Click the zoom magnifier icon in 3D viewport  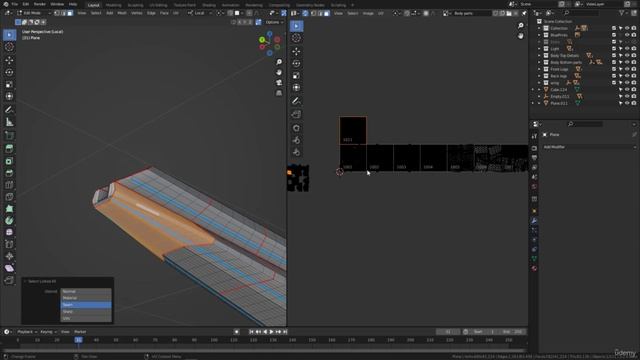coord(279,62)
